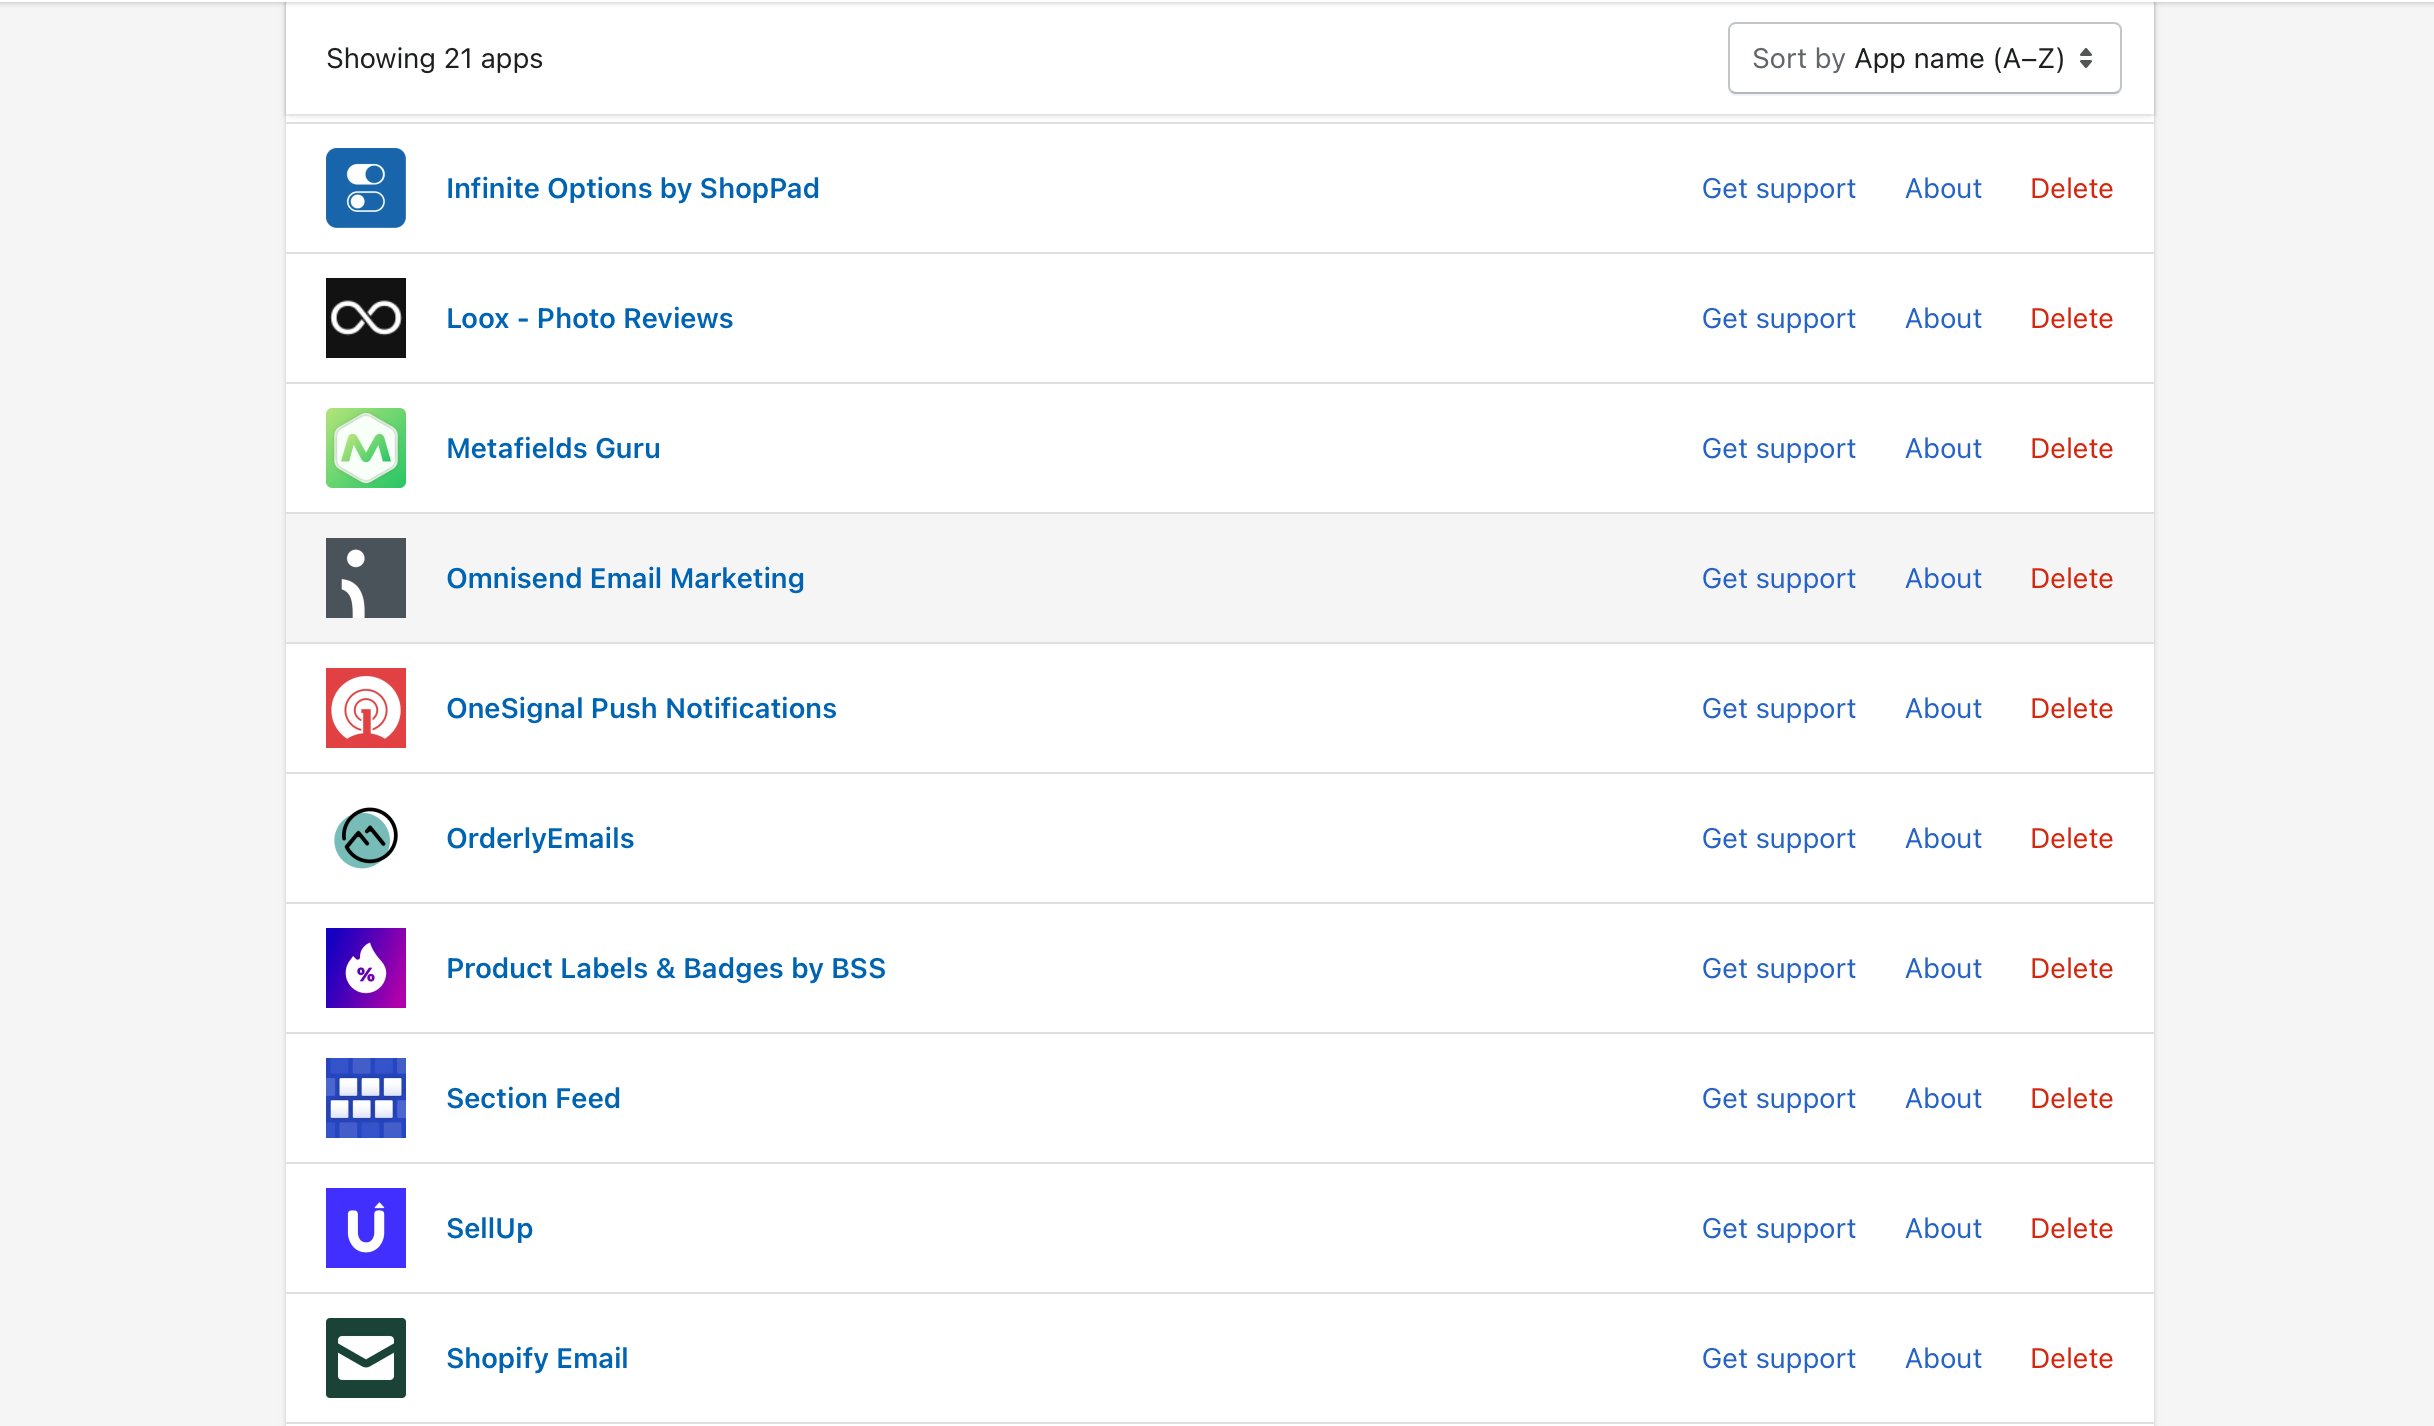Delete Loox - Photo Reviews app
Viewport: 2434px width, 1426px height.
click(2071, 318)
